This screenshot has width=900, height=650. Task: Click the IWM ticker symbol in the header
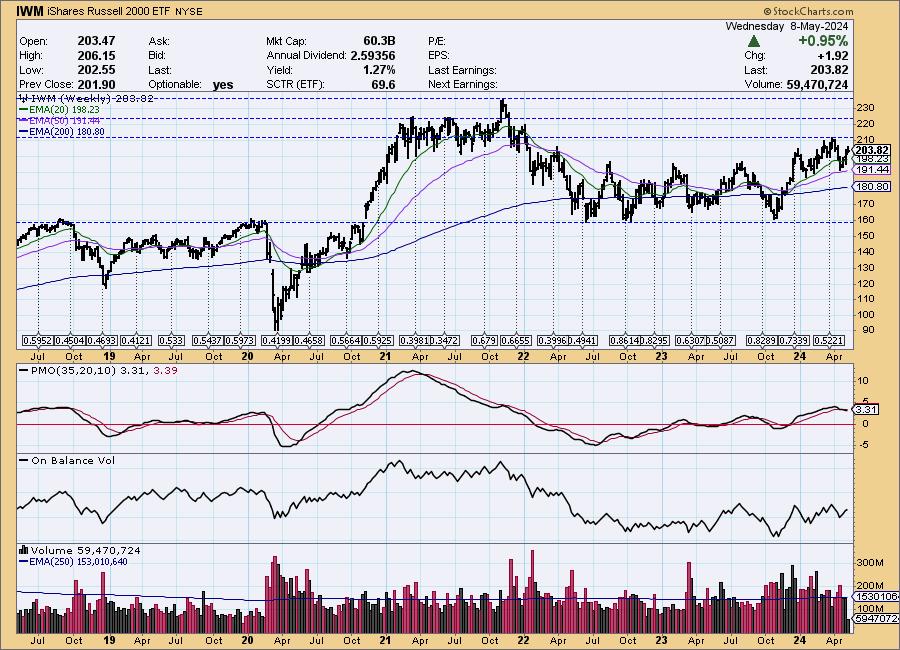pos(30,11)
